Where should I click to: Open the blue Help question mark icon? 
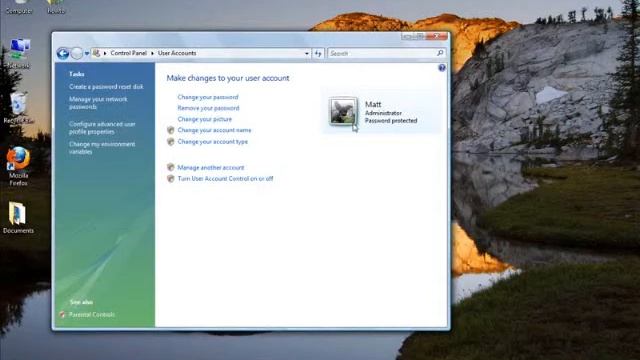pos(442,68)
